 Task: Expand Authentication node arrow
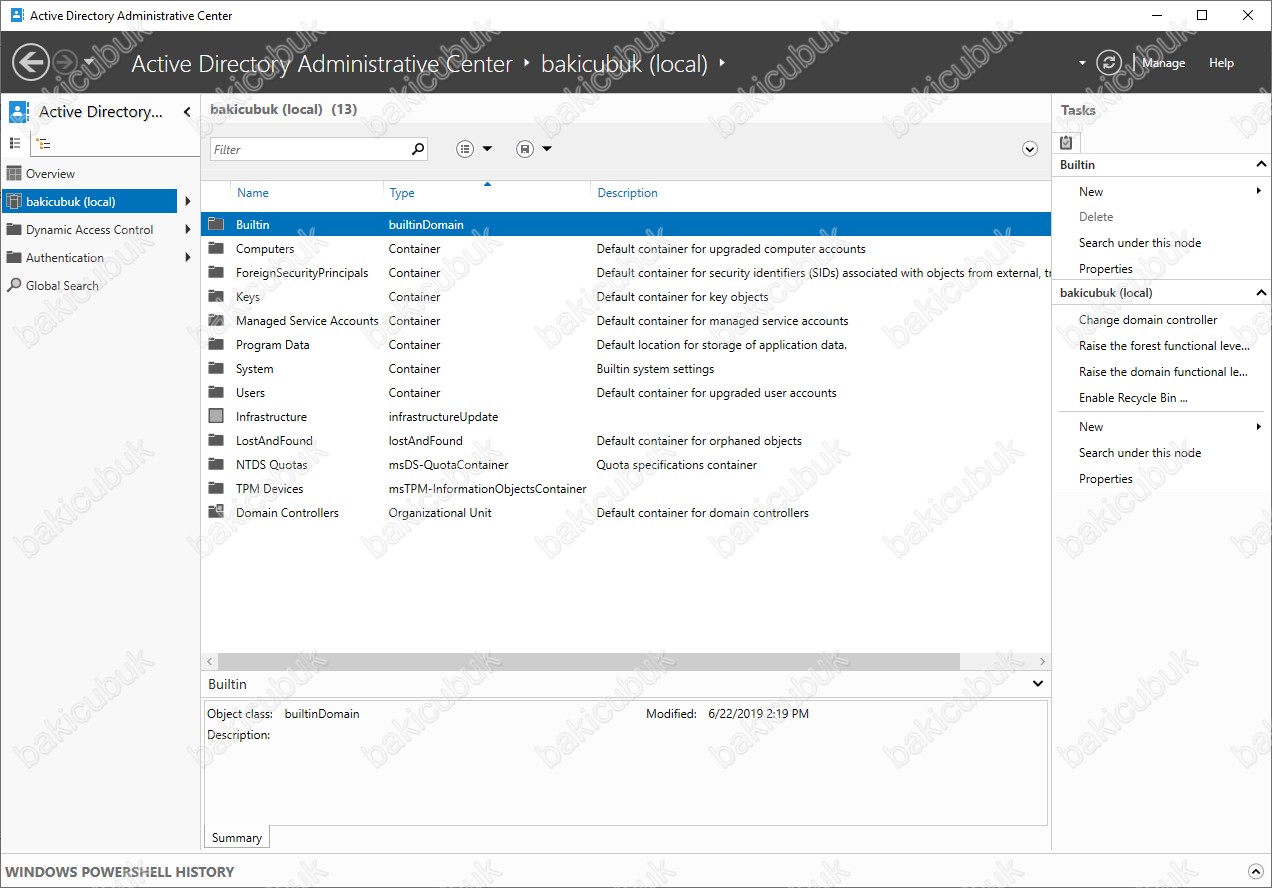(x=187, y=258)
